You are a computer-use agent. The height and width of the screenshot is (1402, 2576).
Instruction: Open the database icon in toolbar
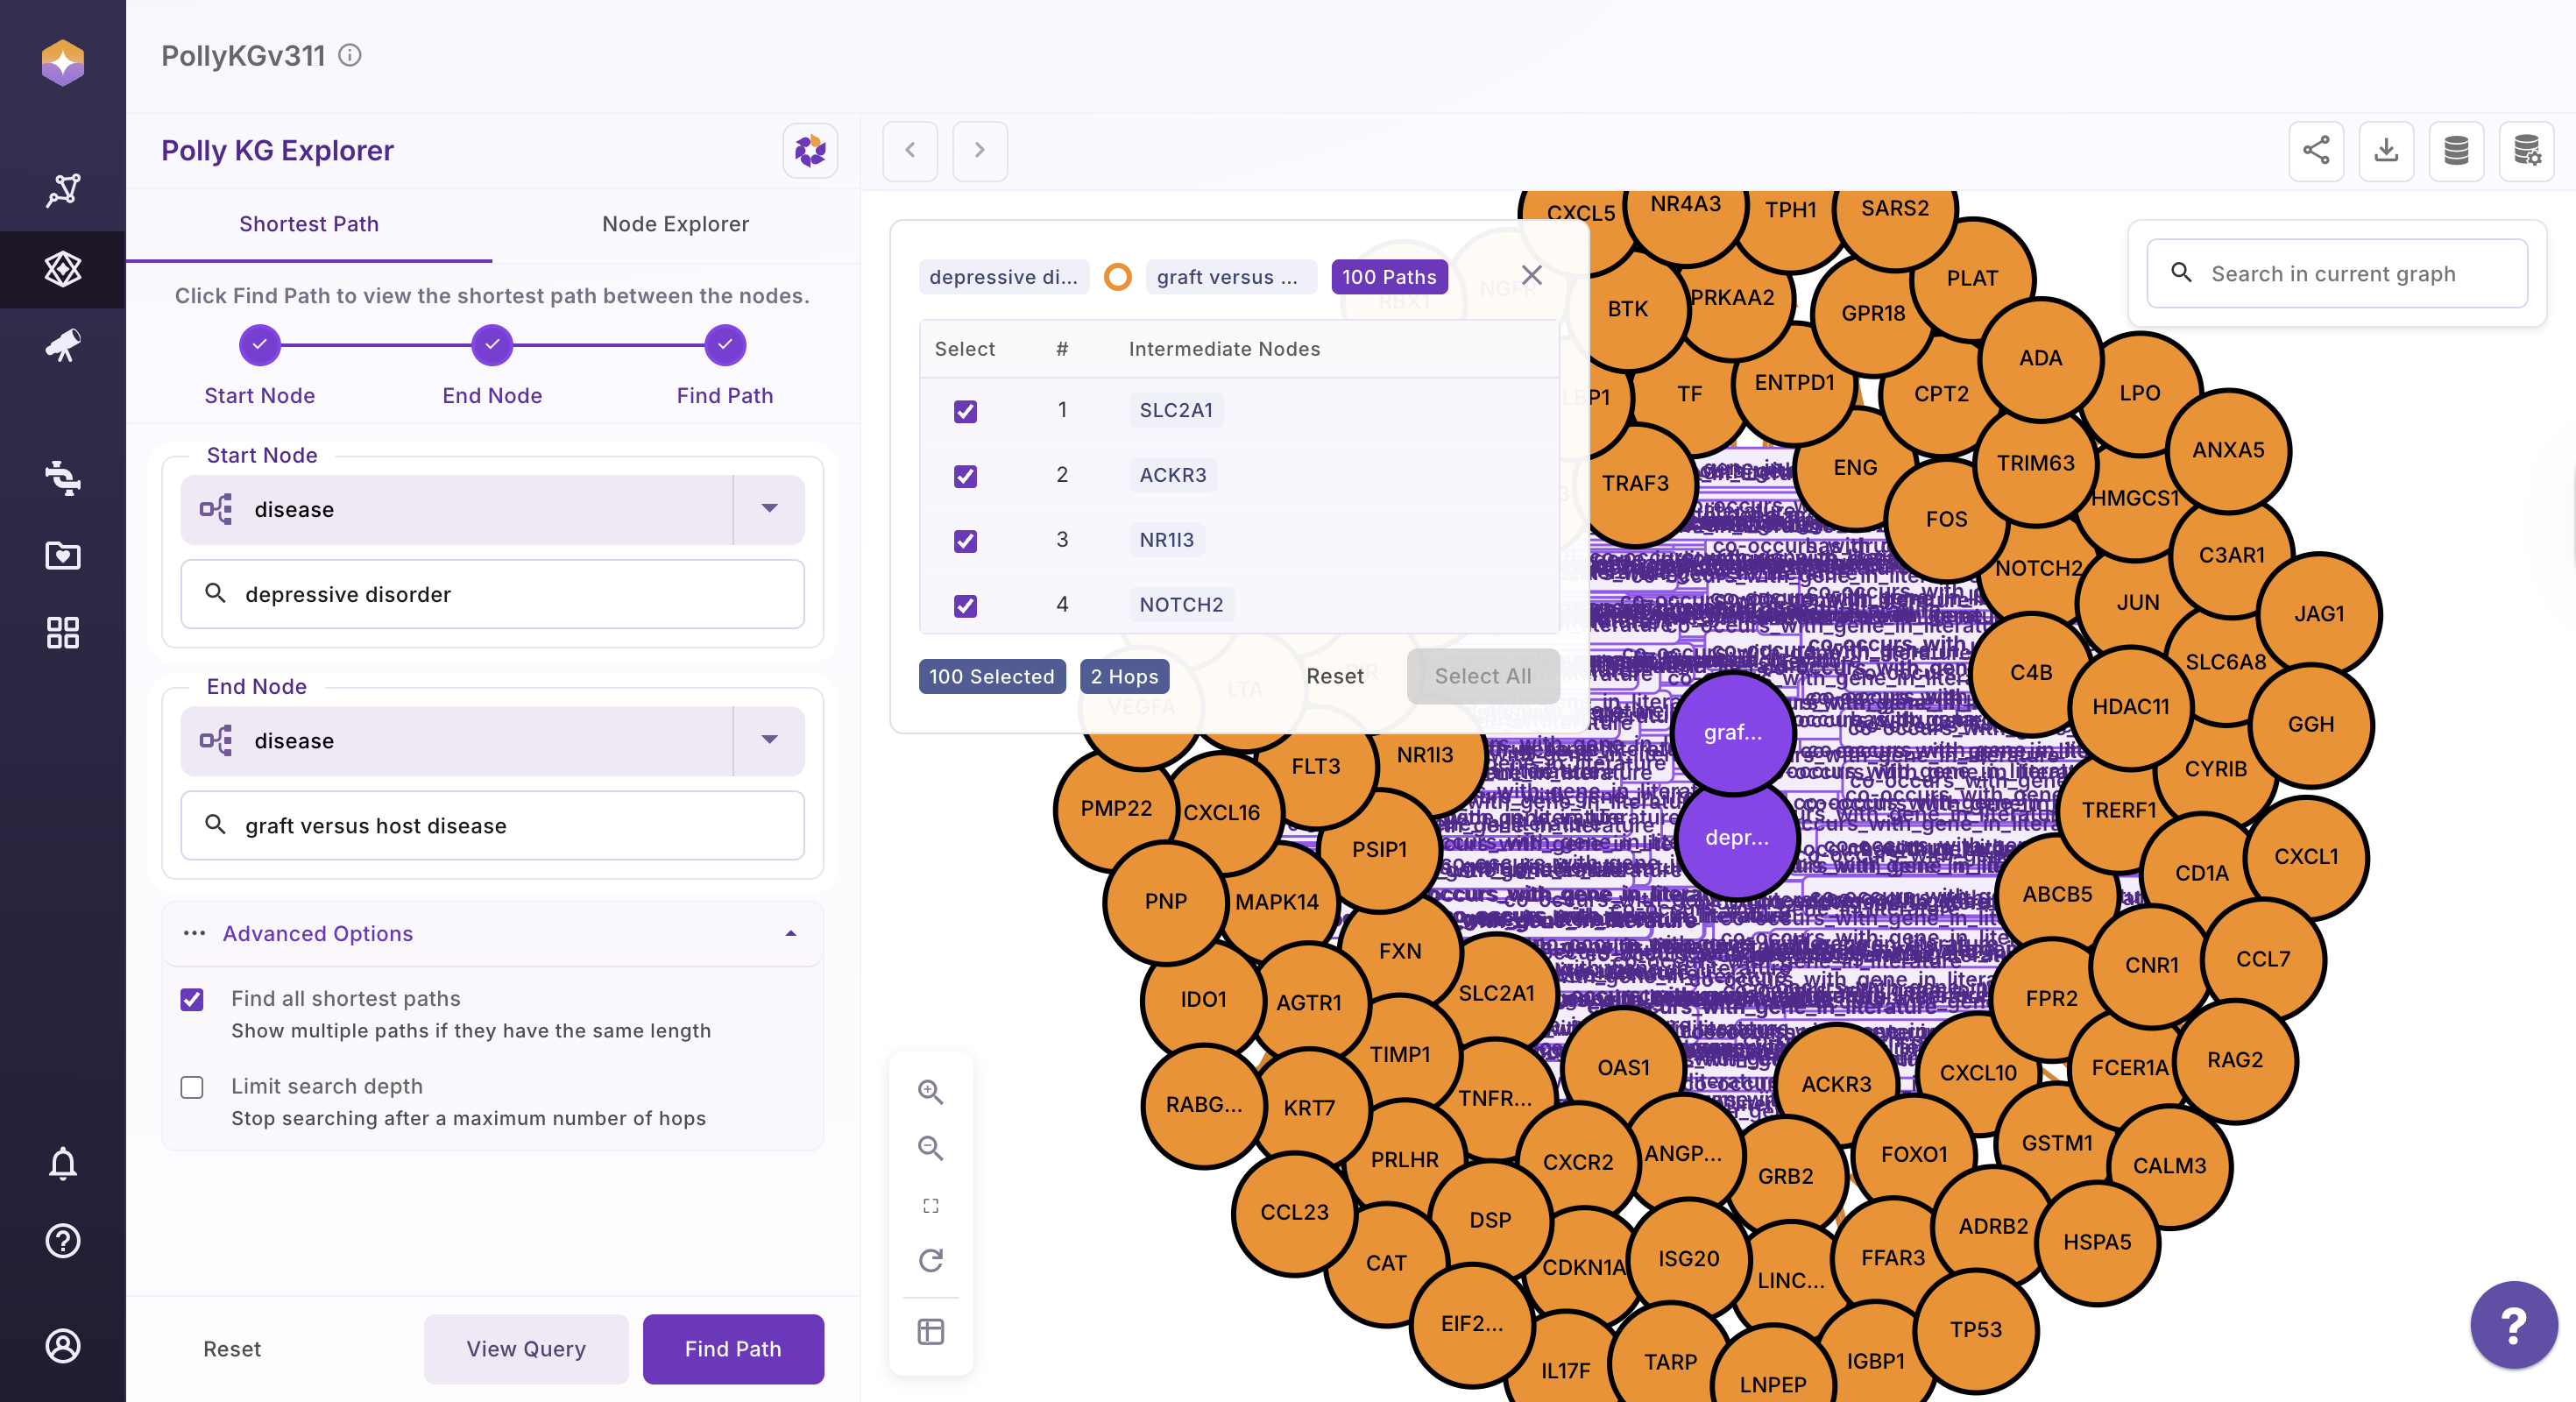coord(2456,151)
